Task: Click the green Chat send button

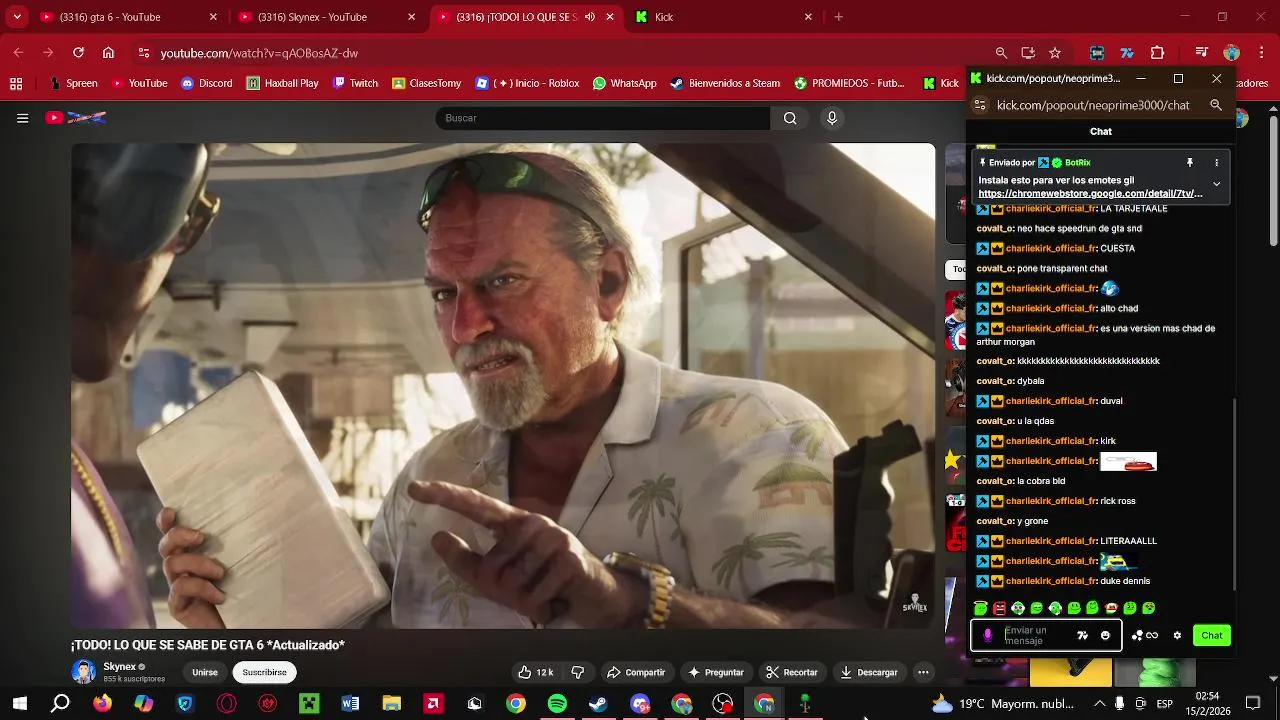Action: [1212, 635]
